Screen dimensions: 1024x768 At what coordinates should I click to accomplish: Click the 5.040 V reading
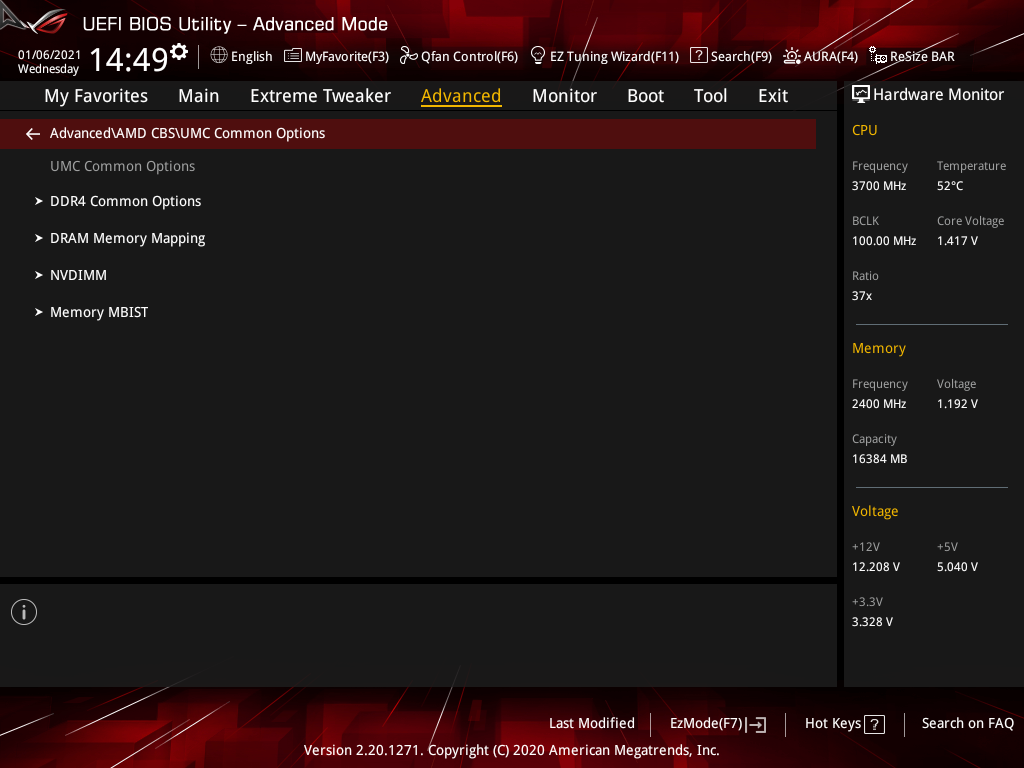click(x=957, y=567)
